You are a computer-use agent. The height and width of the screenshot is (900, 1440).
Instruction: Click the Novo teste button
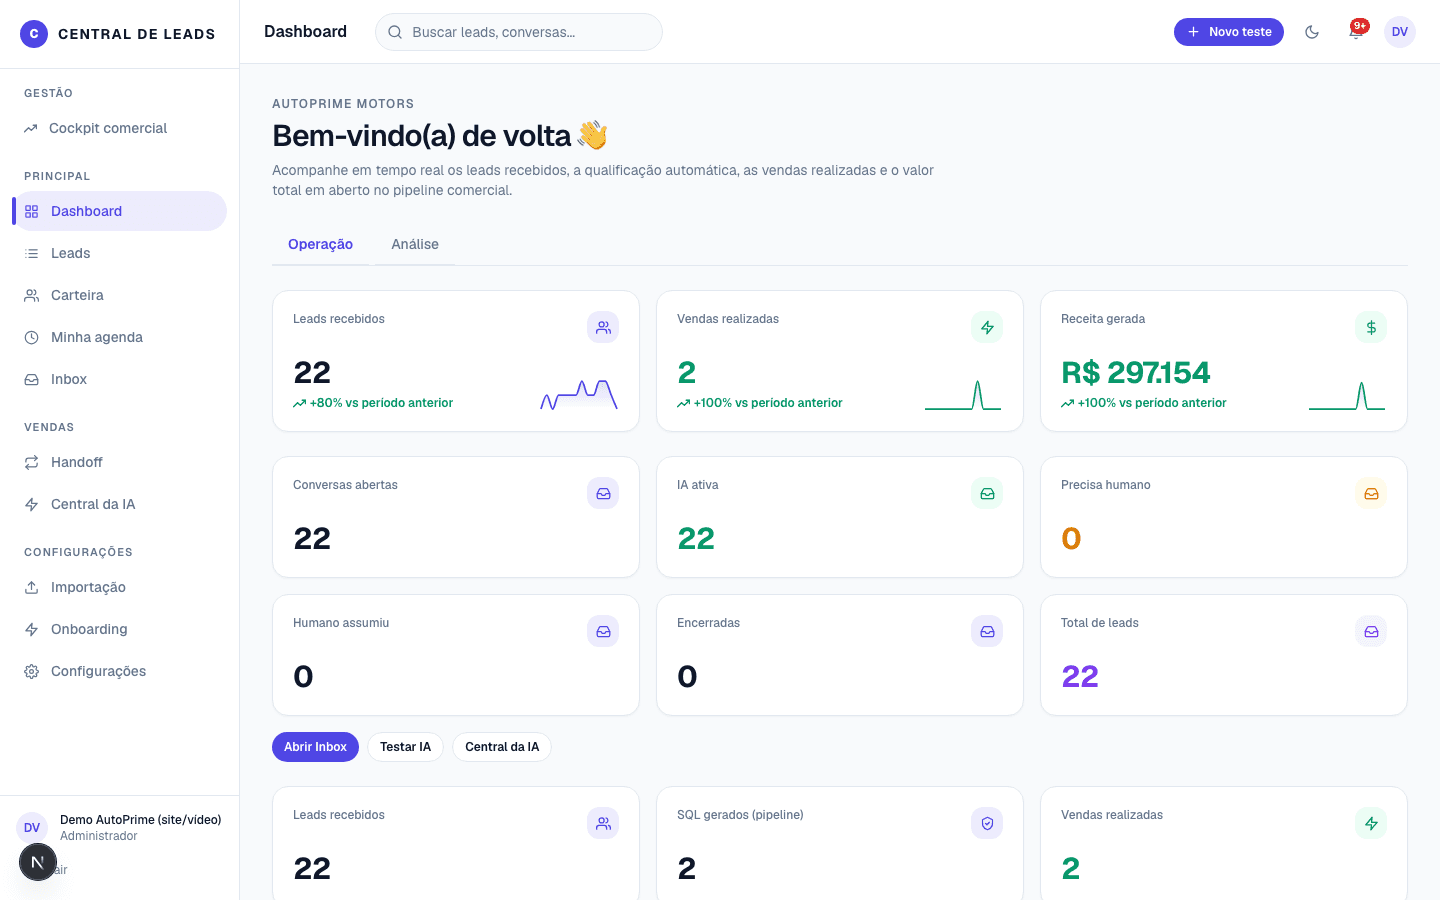[1228, 32]
